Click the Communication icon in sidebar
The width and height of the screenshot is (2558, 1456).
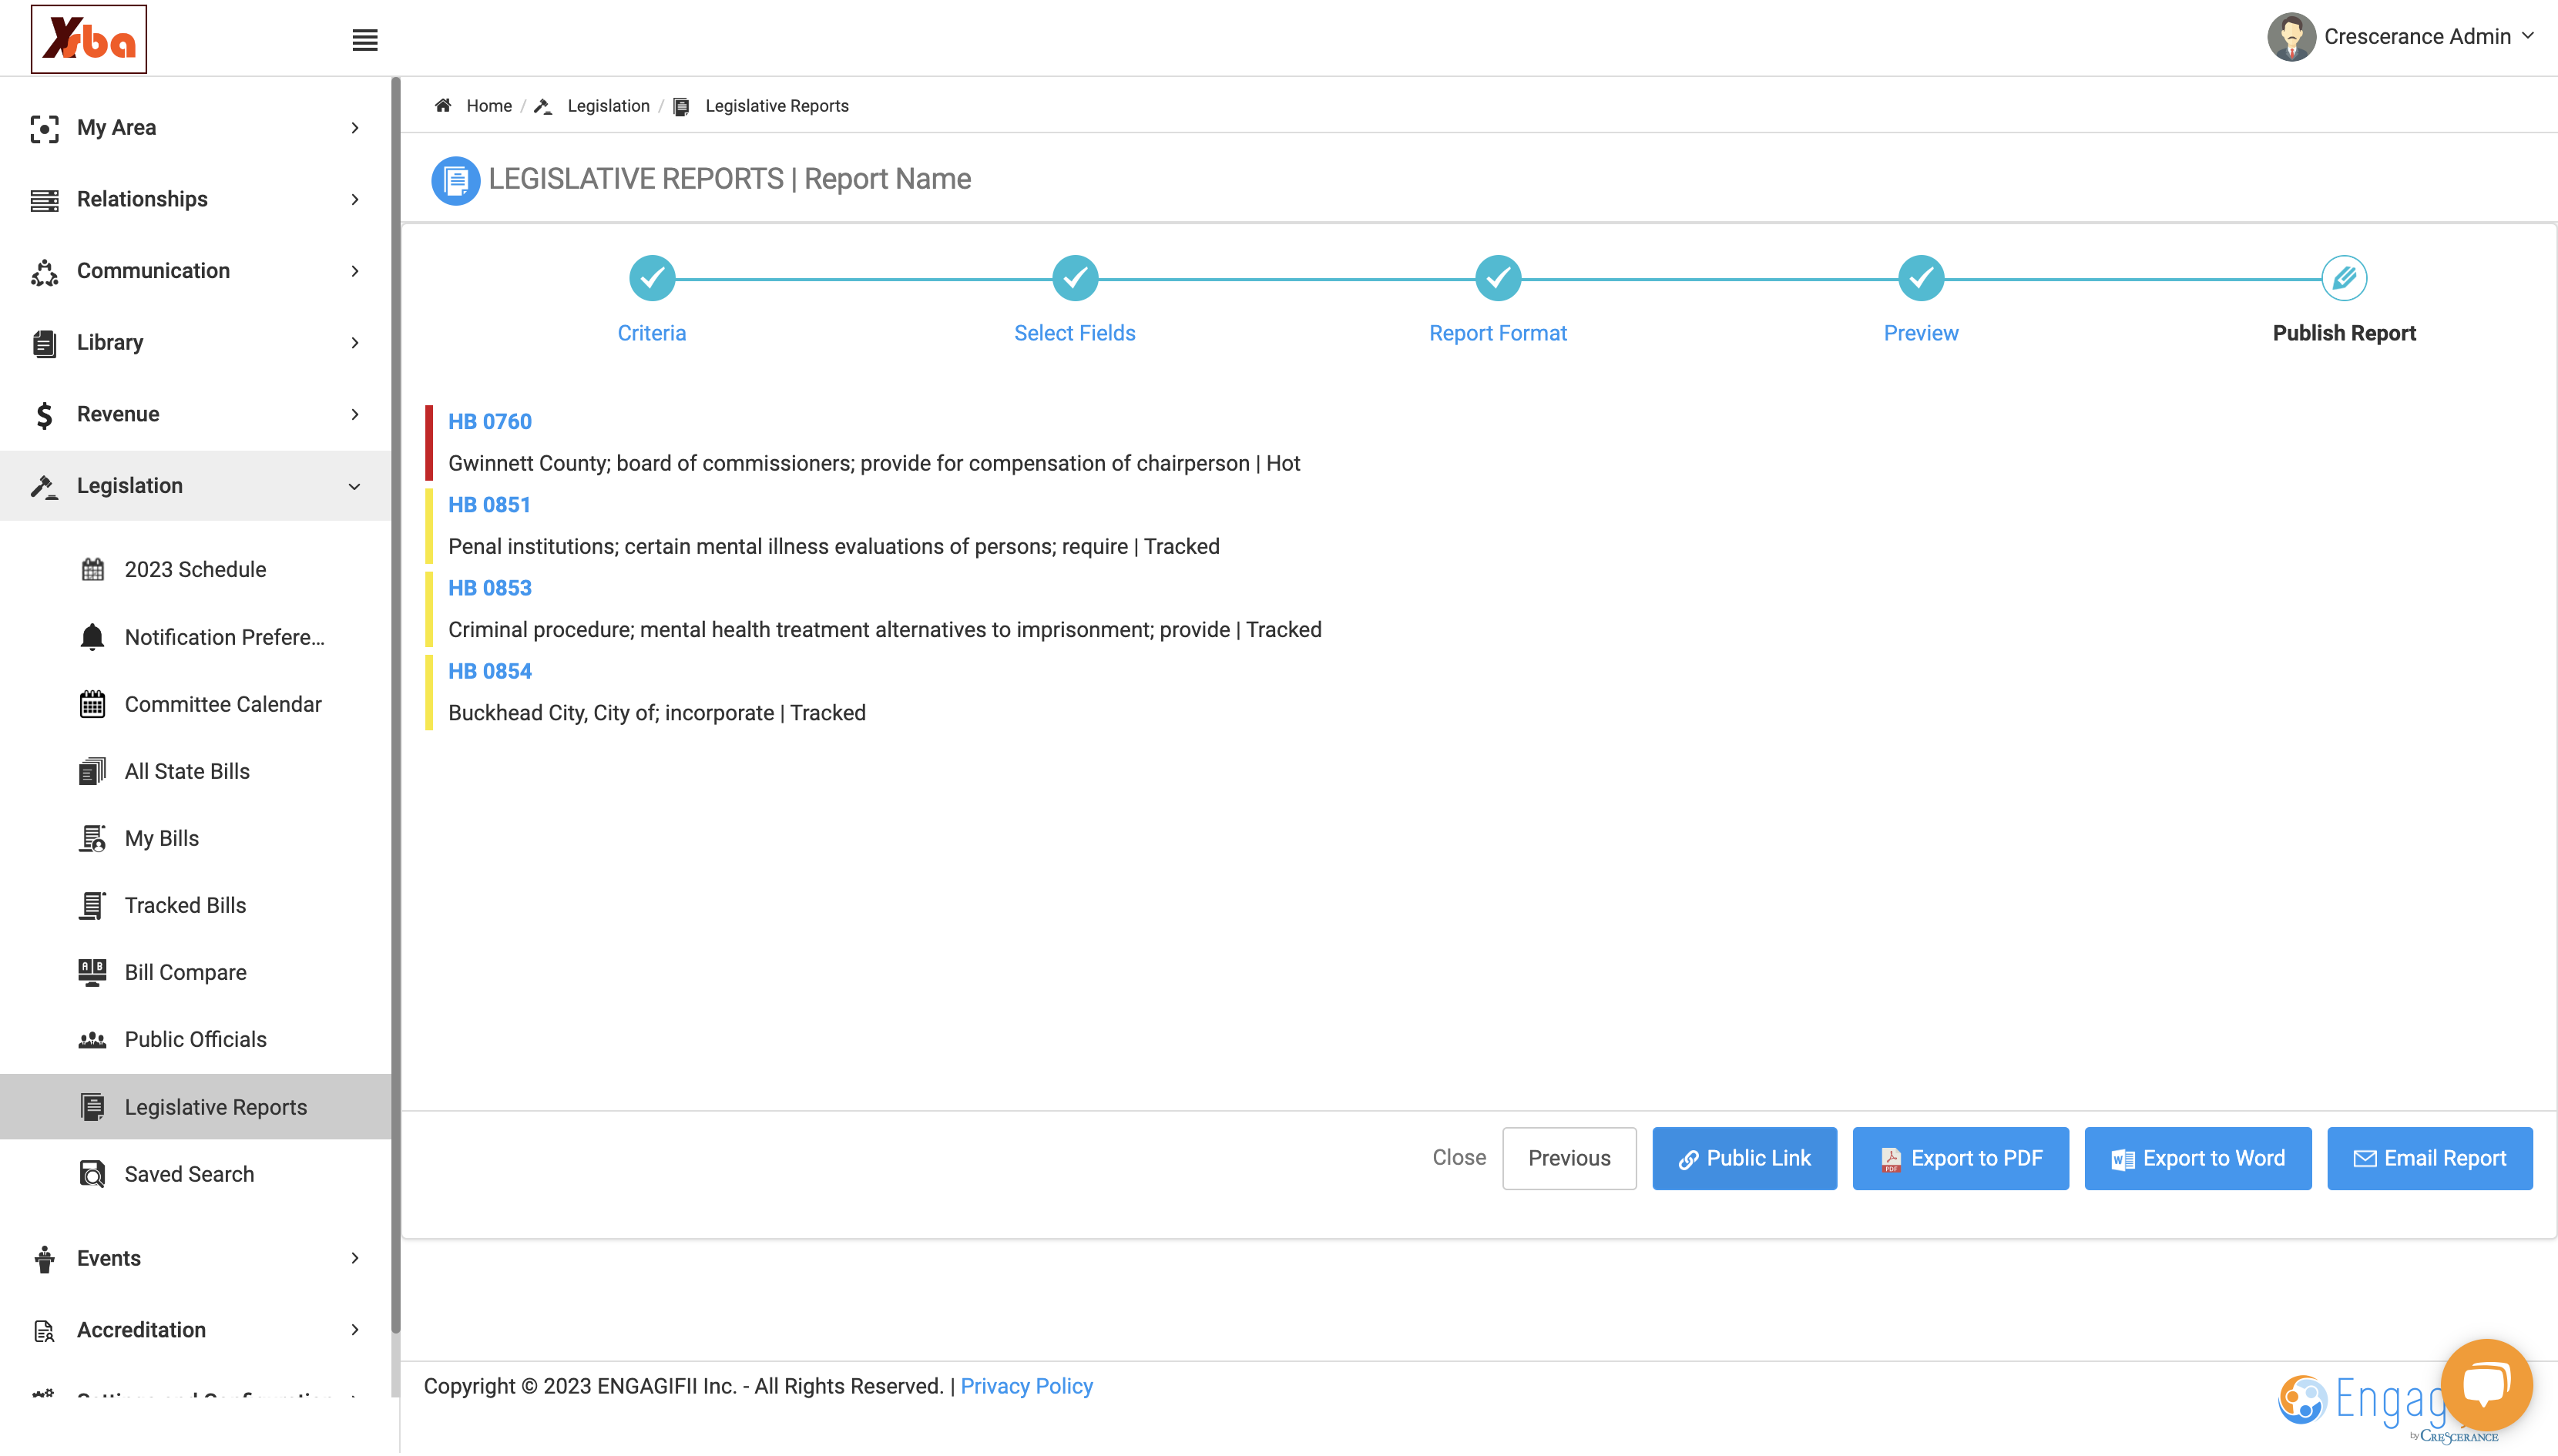point(44,272)
